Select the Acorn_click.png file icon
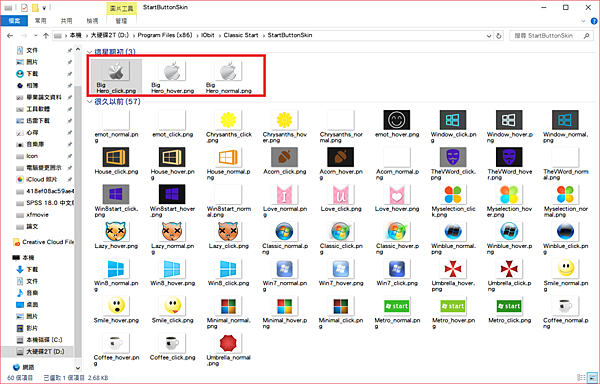The height and width of the screenshot is (384, 600). click(x=284, y=157)
